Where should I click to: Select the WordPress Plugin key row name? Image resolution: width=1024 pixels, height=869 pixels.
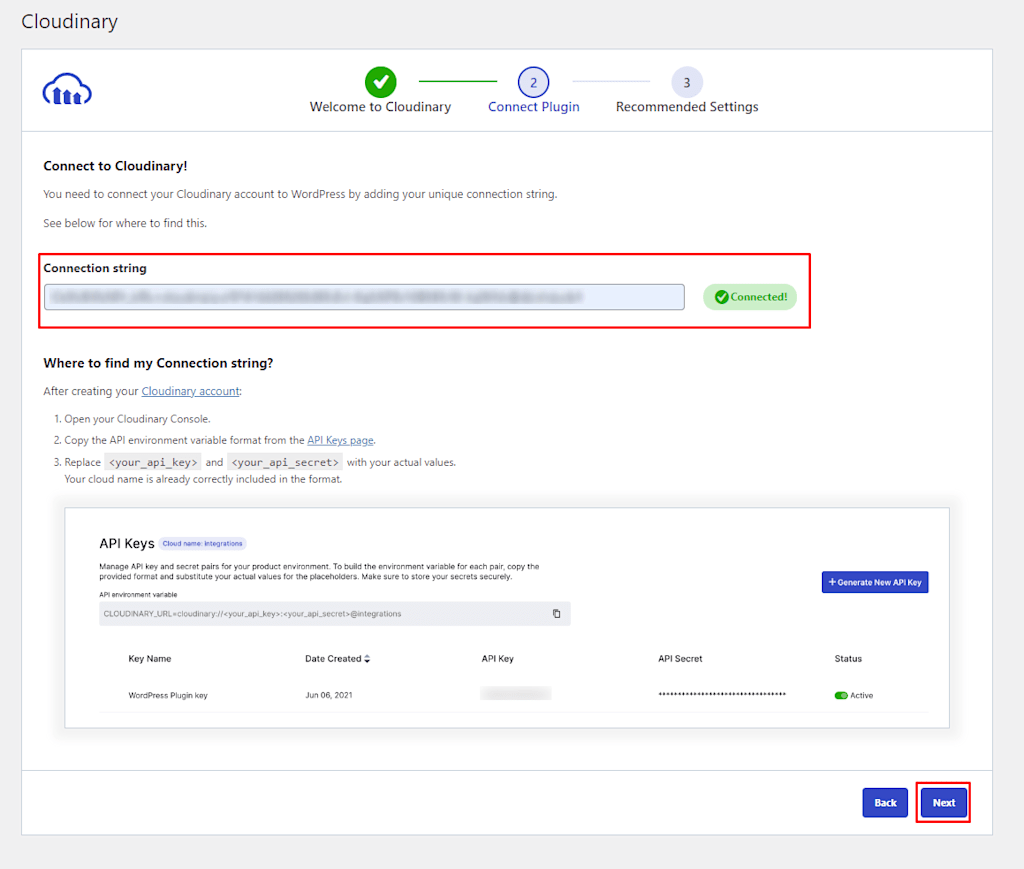click(x=168, y=695)
